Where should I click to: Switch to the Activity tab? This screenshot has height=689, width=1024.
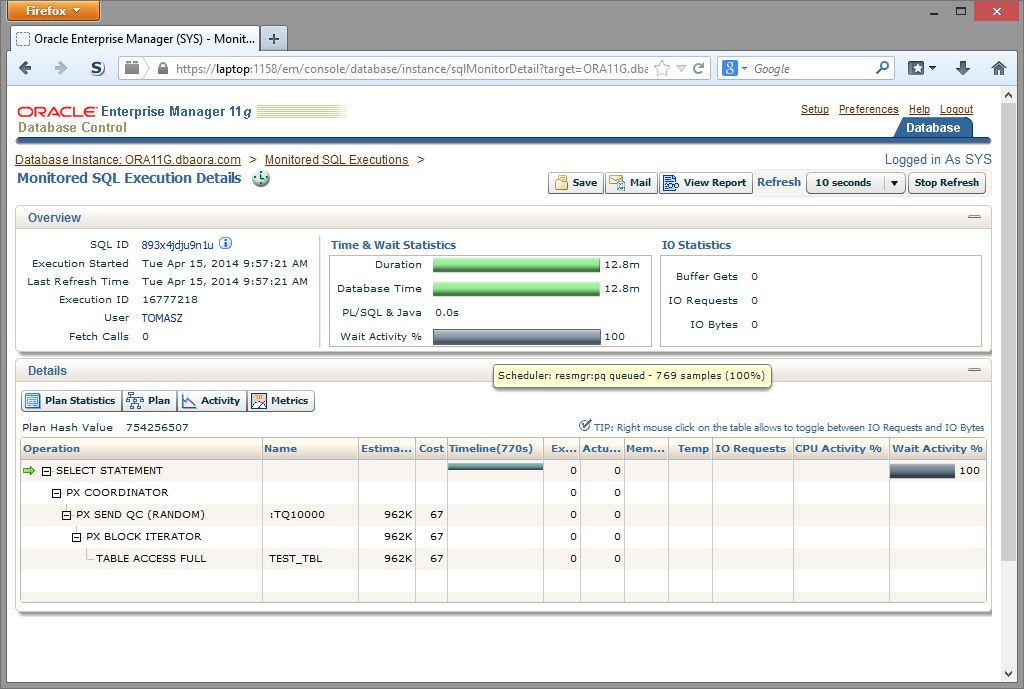coord(212,401)
